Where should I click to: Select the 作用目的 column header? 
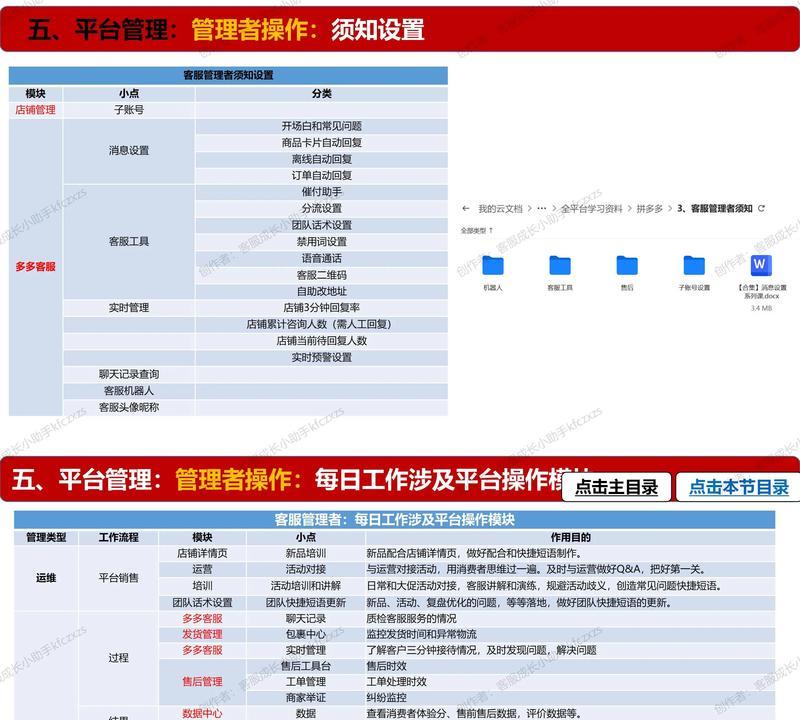[570, 537]
